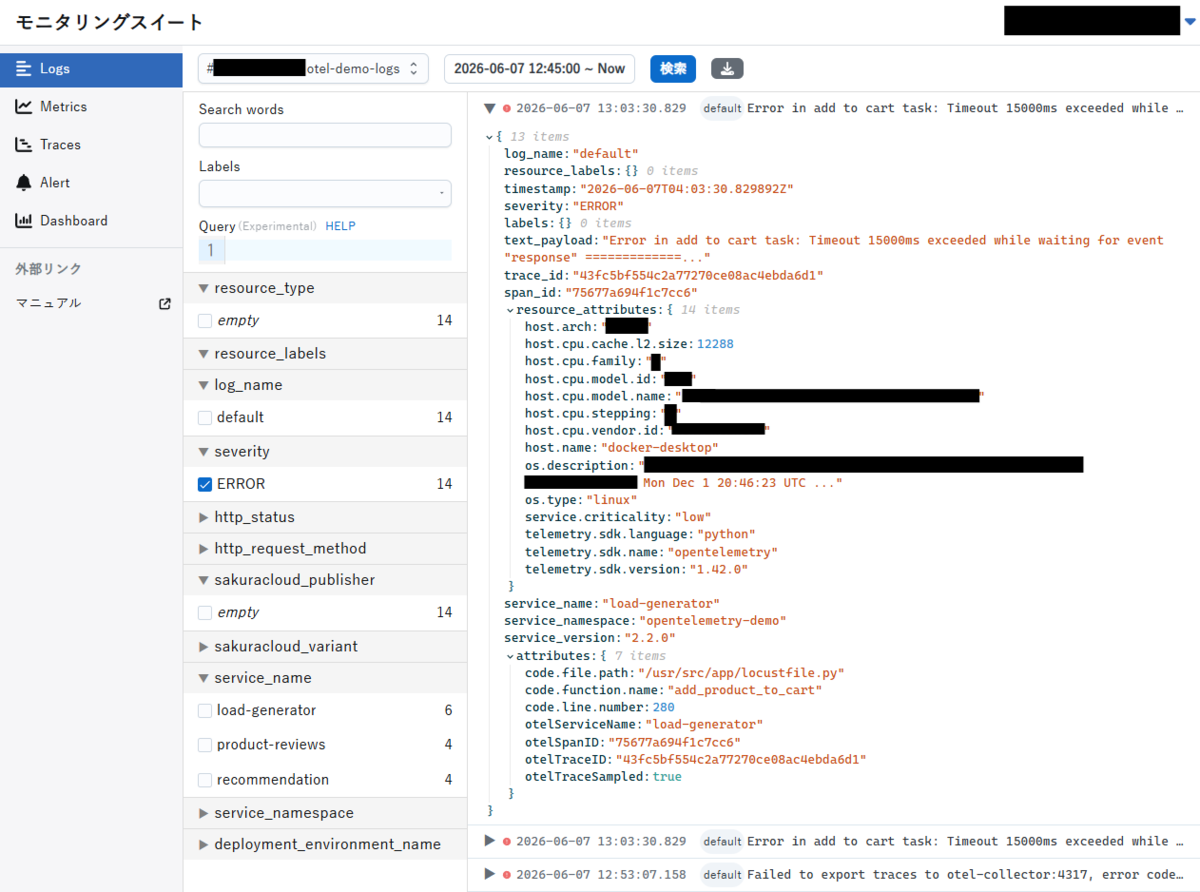Collapse the severity filter section
Screen dimensions: 1200x892
(325, 452)
